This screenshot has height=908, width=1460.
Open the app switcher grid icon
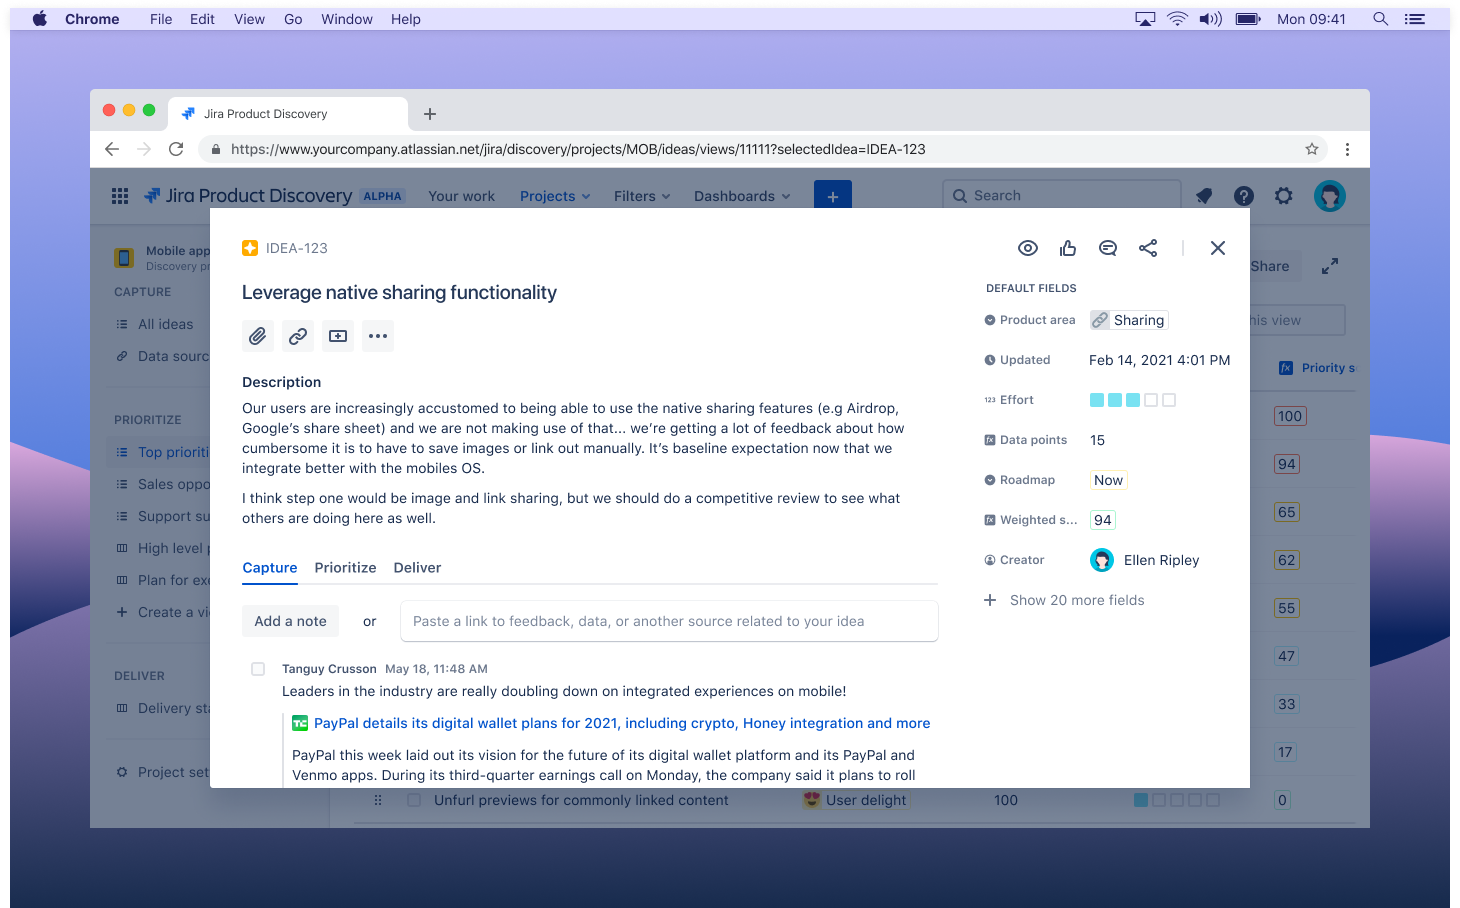pyautogui.click(x=120, y=196)
